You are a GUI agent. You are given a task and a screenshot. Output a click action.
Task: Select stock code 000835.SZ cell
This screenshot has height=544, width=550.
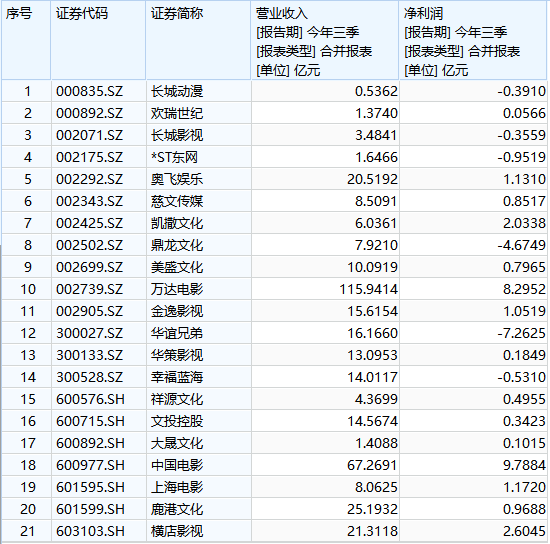point(98,91)
